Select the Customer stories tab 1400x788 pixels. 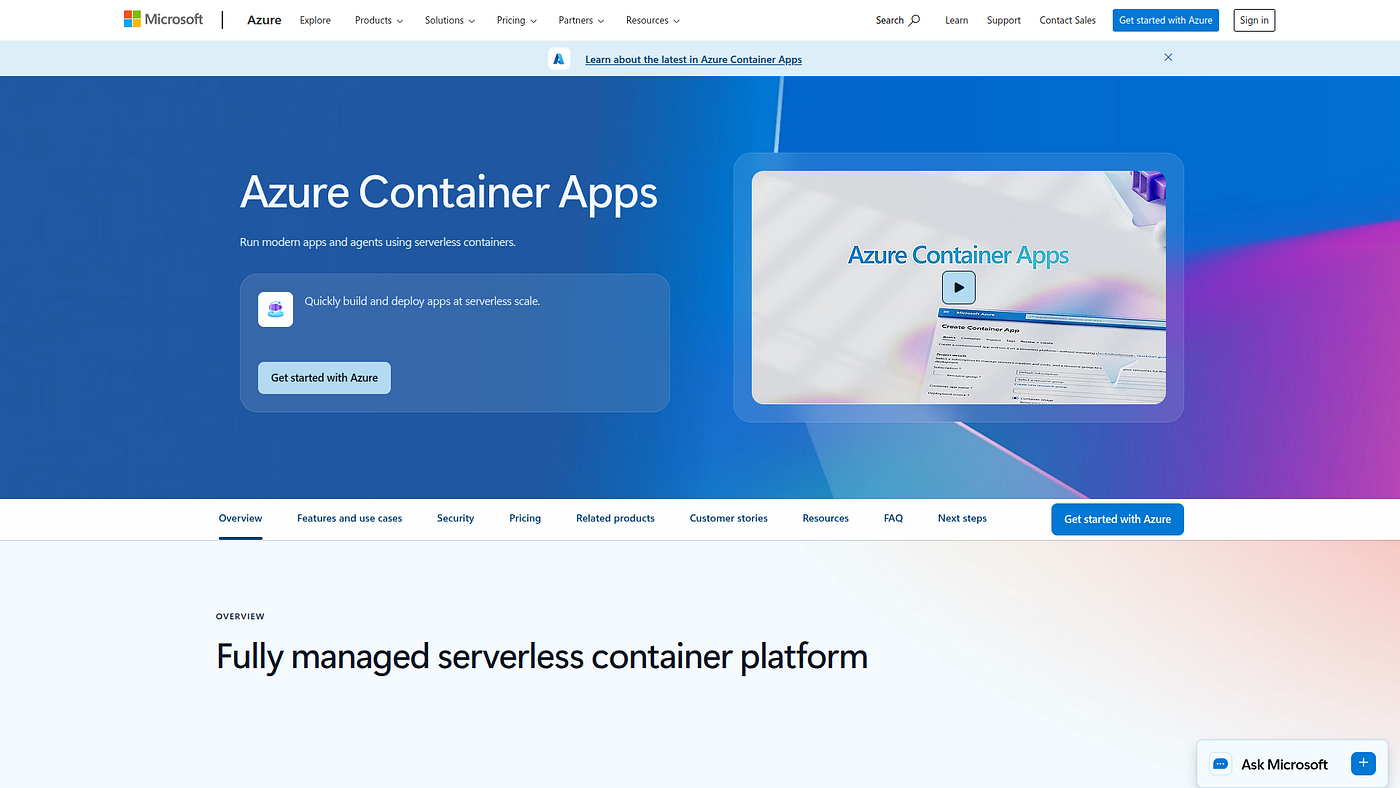(729, 519)
